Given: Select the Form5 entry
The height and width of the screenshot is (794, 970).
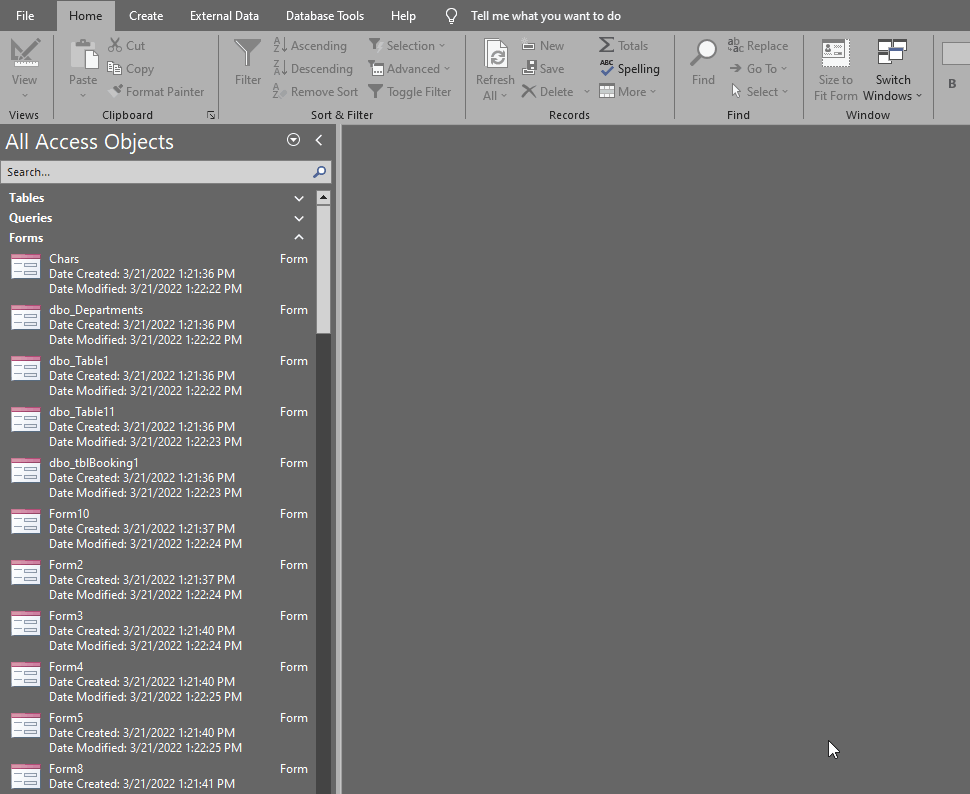Looking at the screenshot, I should pos(159,733).
